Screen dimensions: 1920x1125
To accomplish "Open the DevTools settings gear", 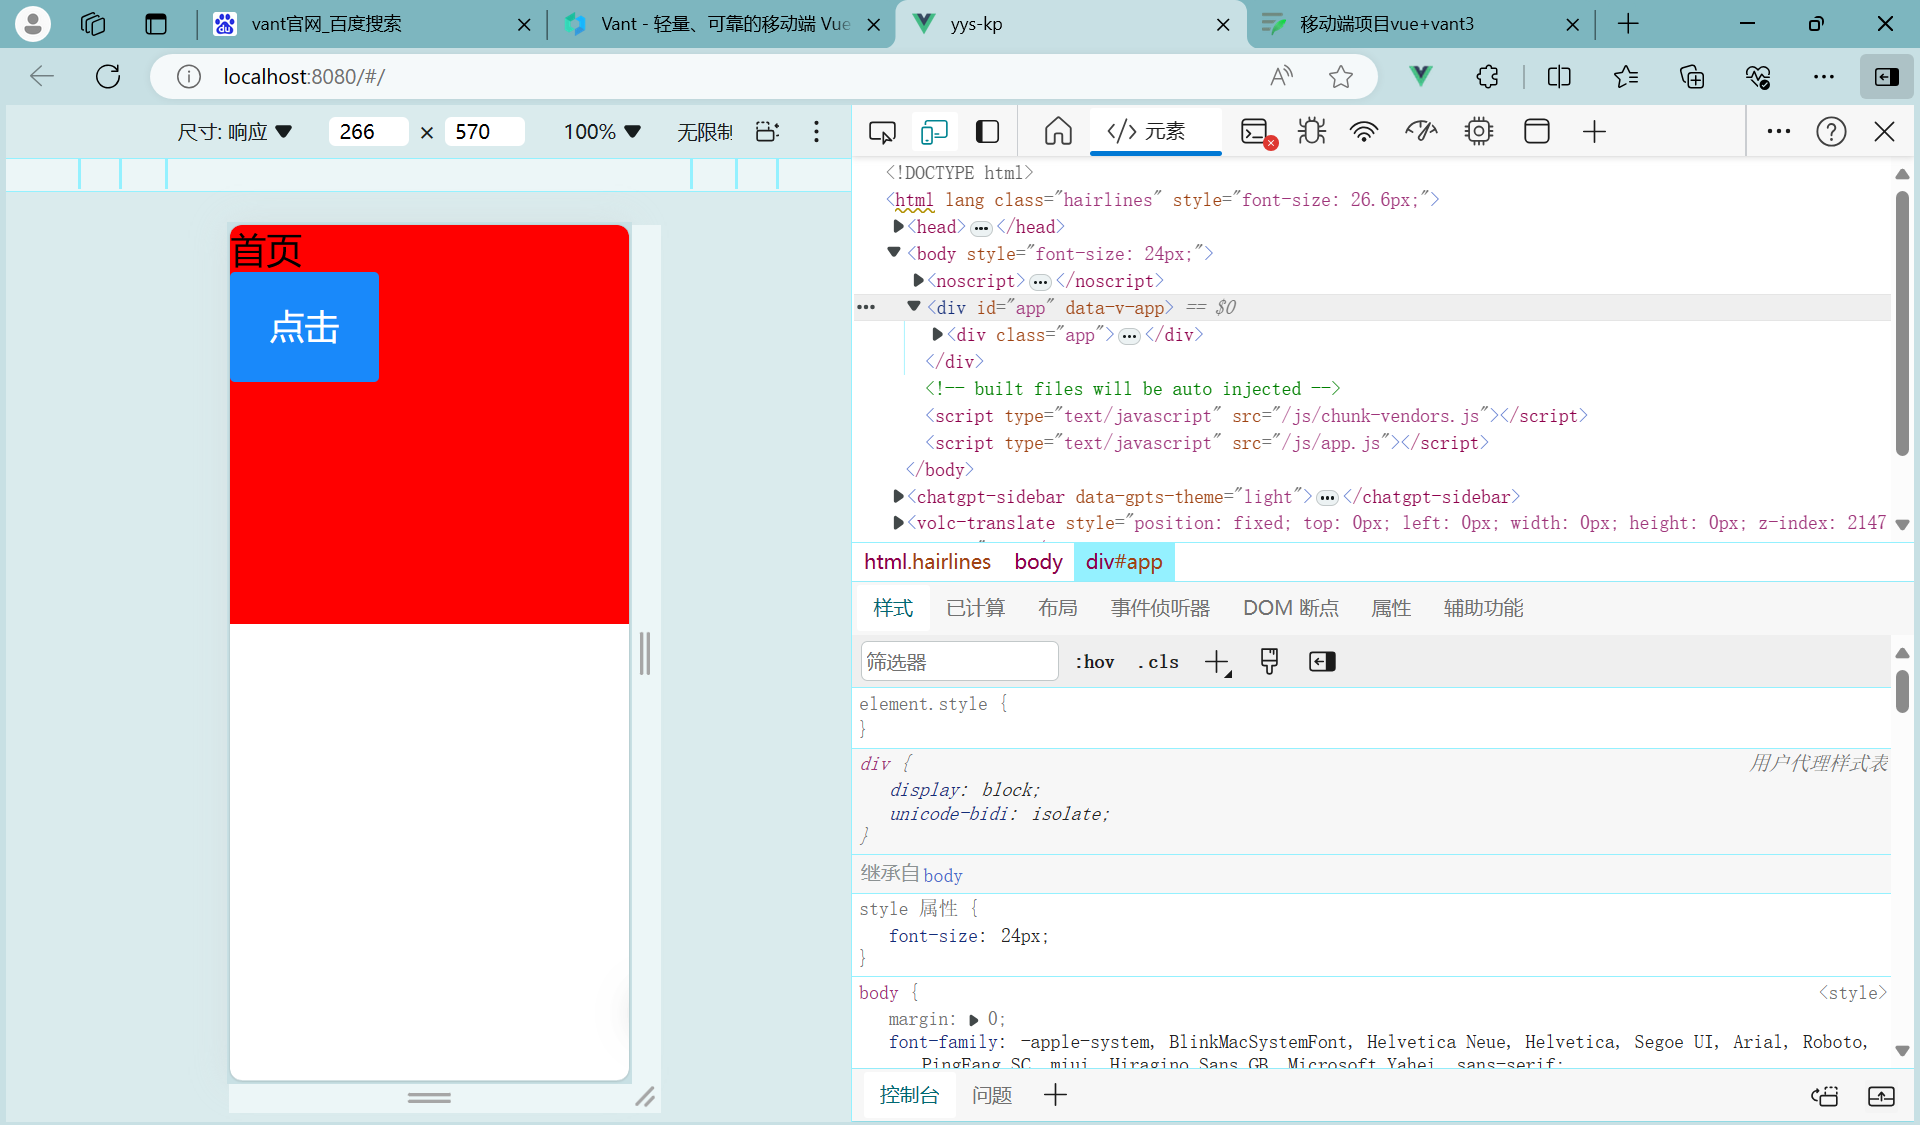I will pyautogui.click(x=1478, y=131).
